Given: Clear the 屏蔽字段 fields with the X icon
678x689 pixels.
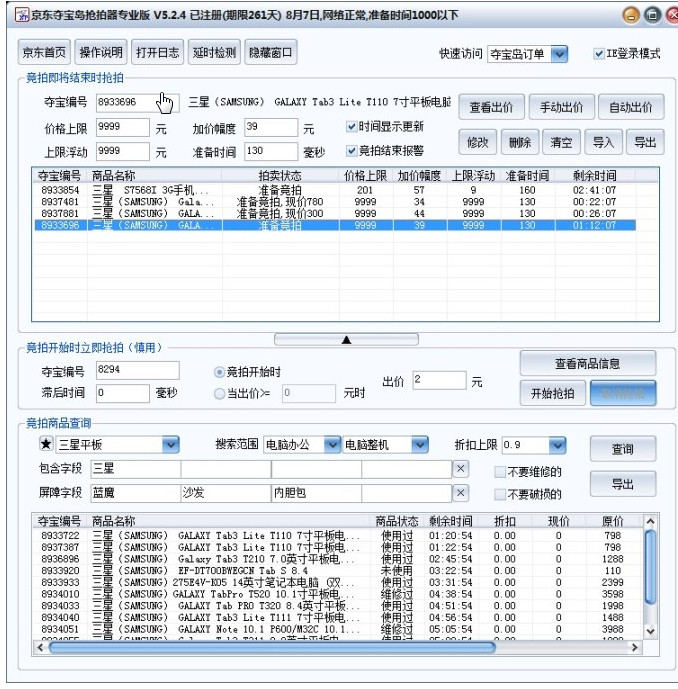Looking at the screenshot, I should point(460,493).
